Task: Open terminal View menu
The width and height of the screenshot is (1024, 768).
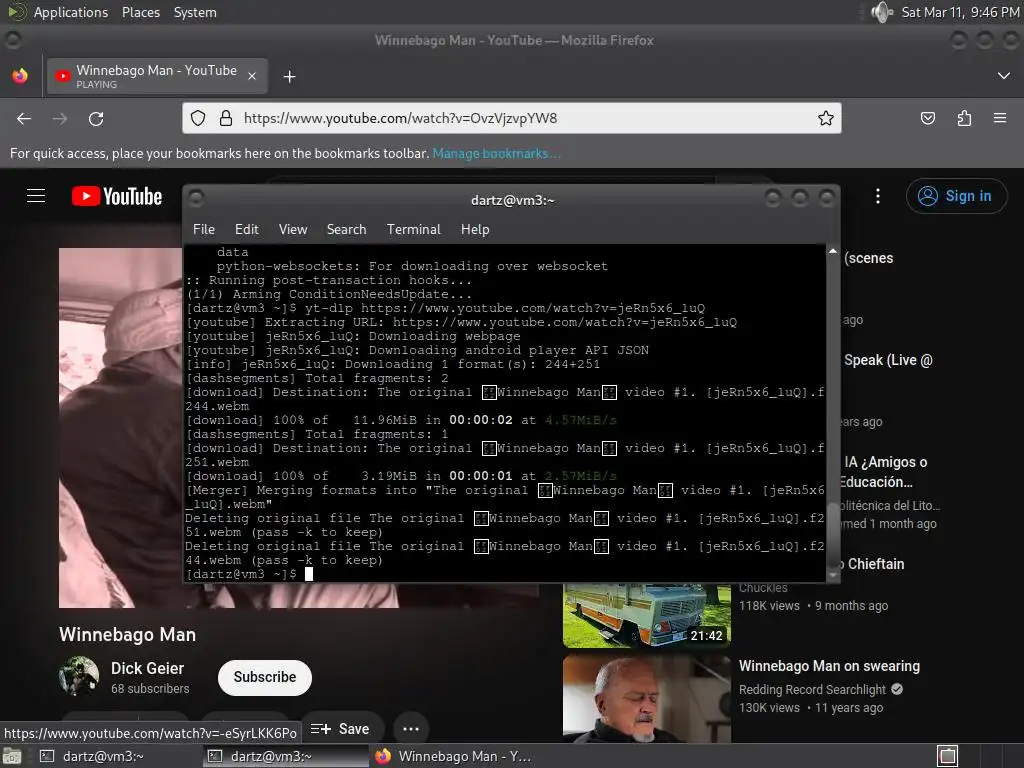Action: click(x=293, y=229)
